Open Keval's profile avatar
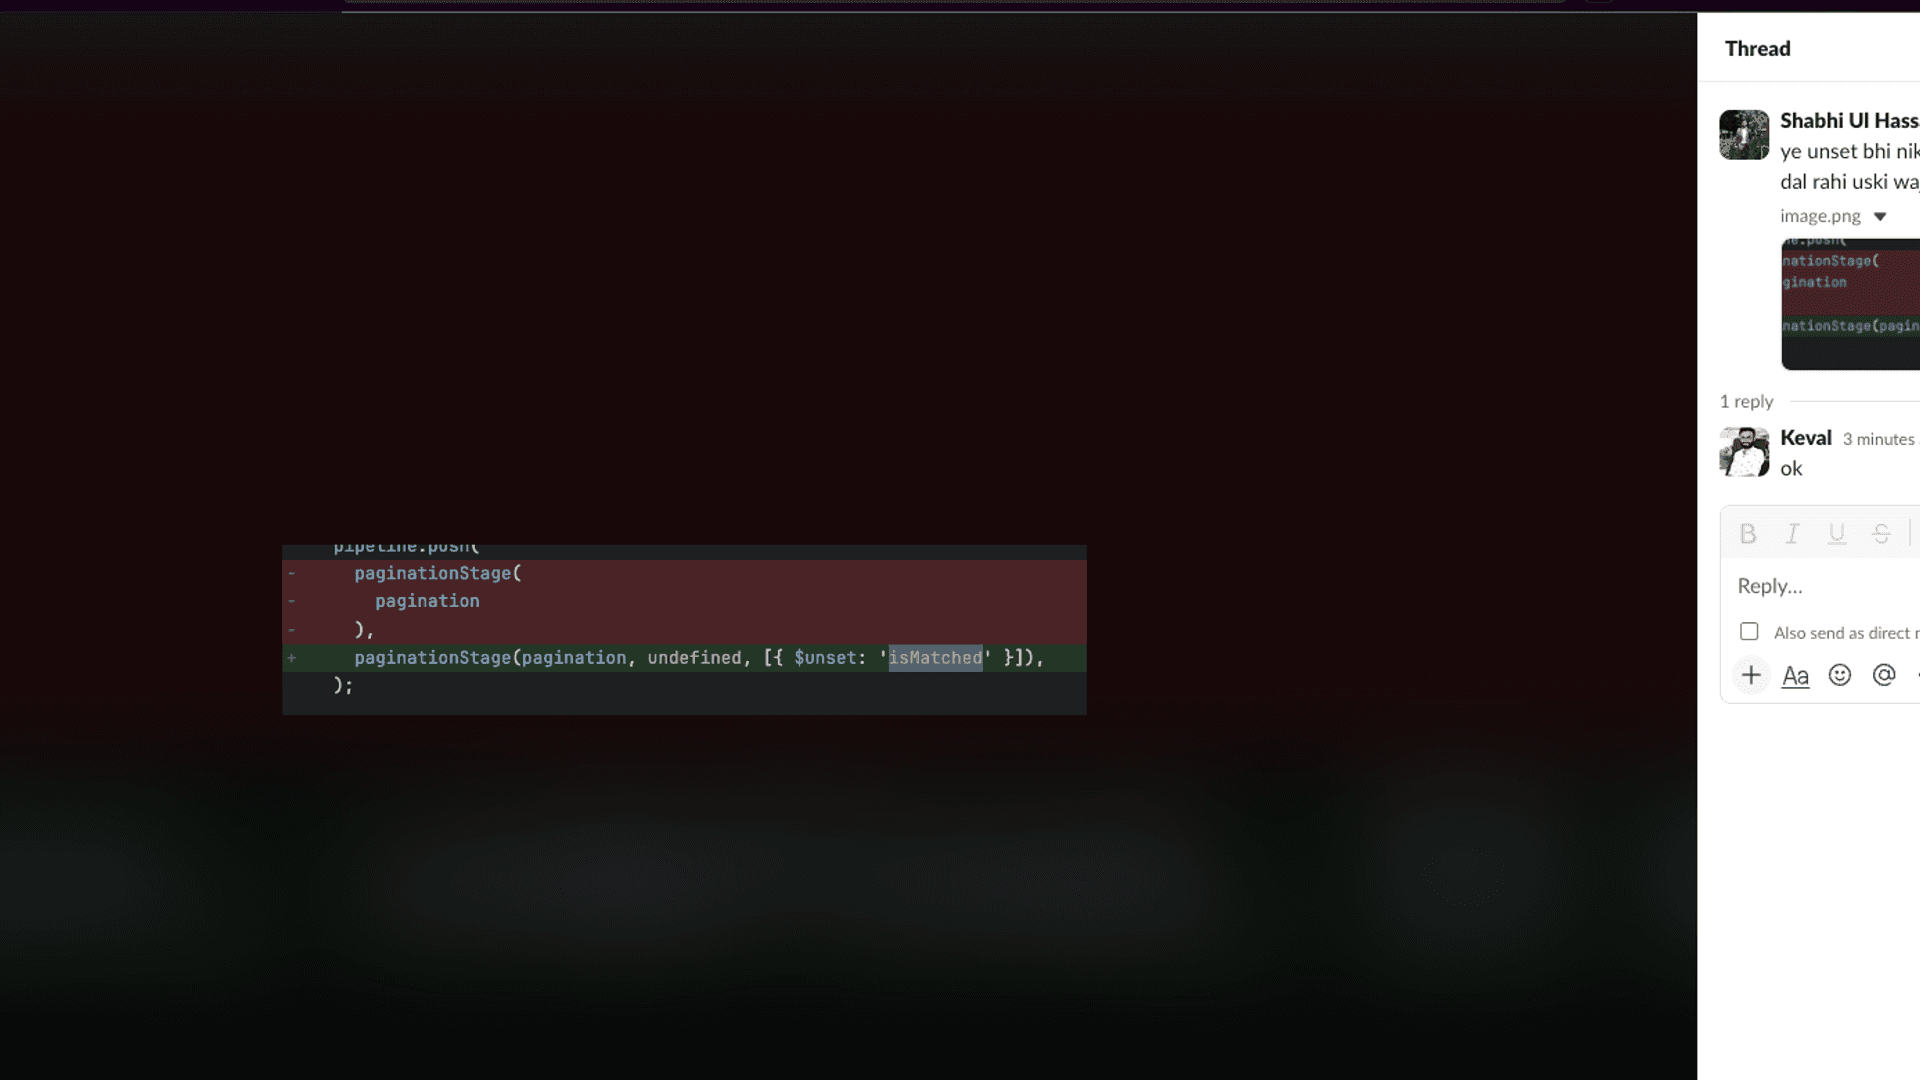1920x1080 pixels. coord(1744,452)
